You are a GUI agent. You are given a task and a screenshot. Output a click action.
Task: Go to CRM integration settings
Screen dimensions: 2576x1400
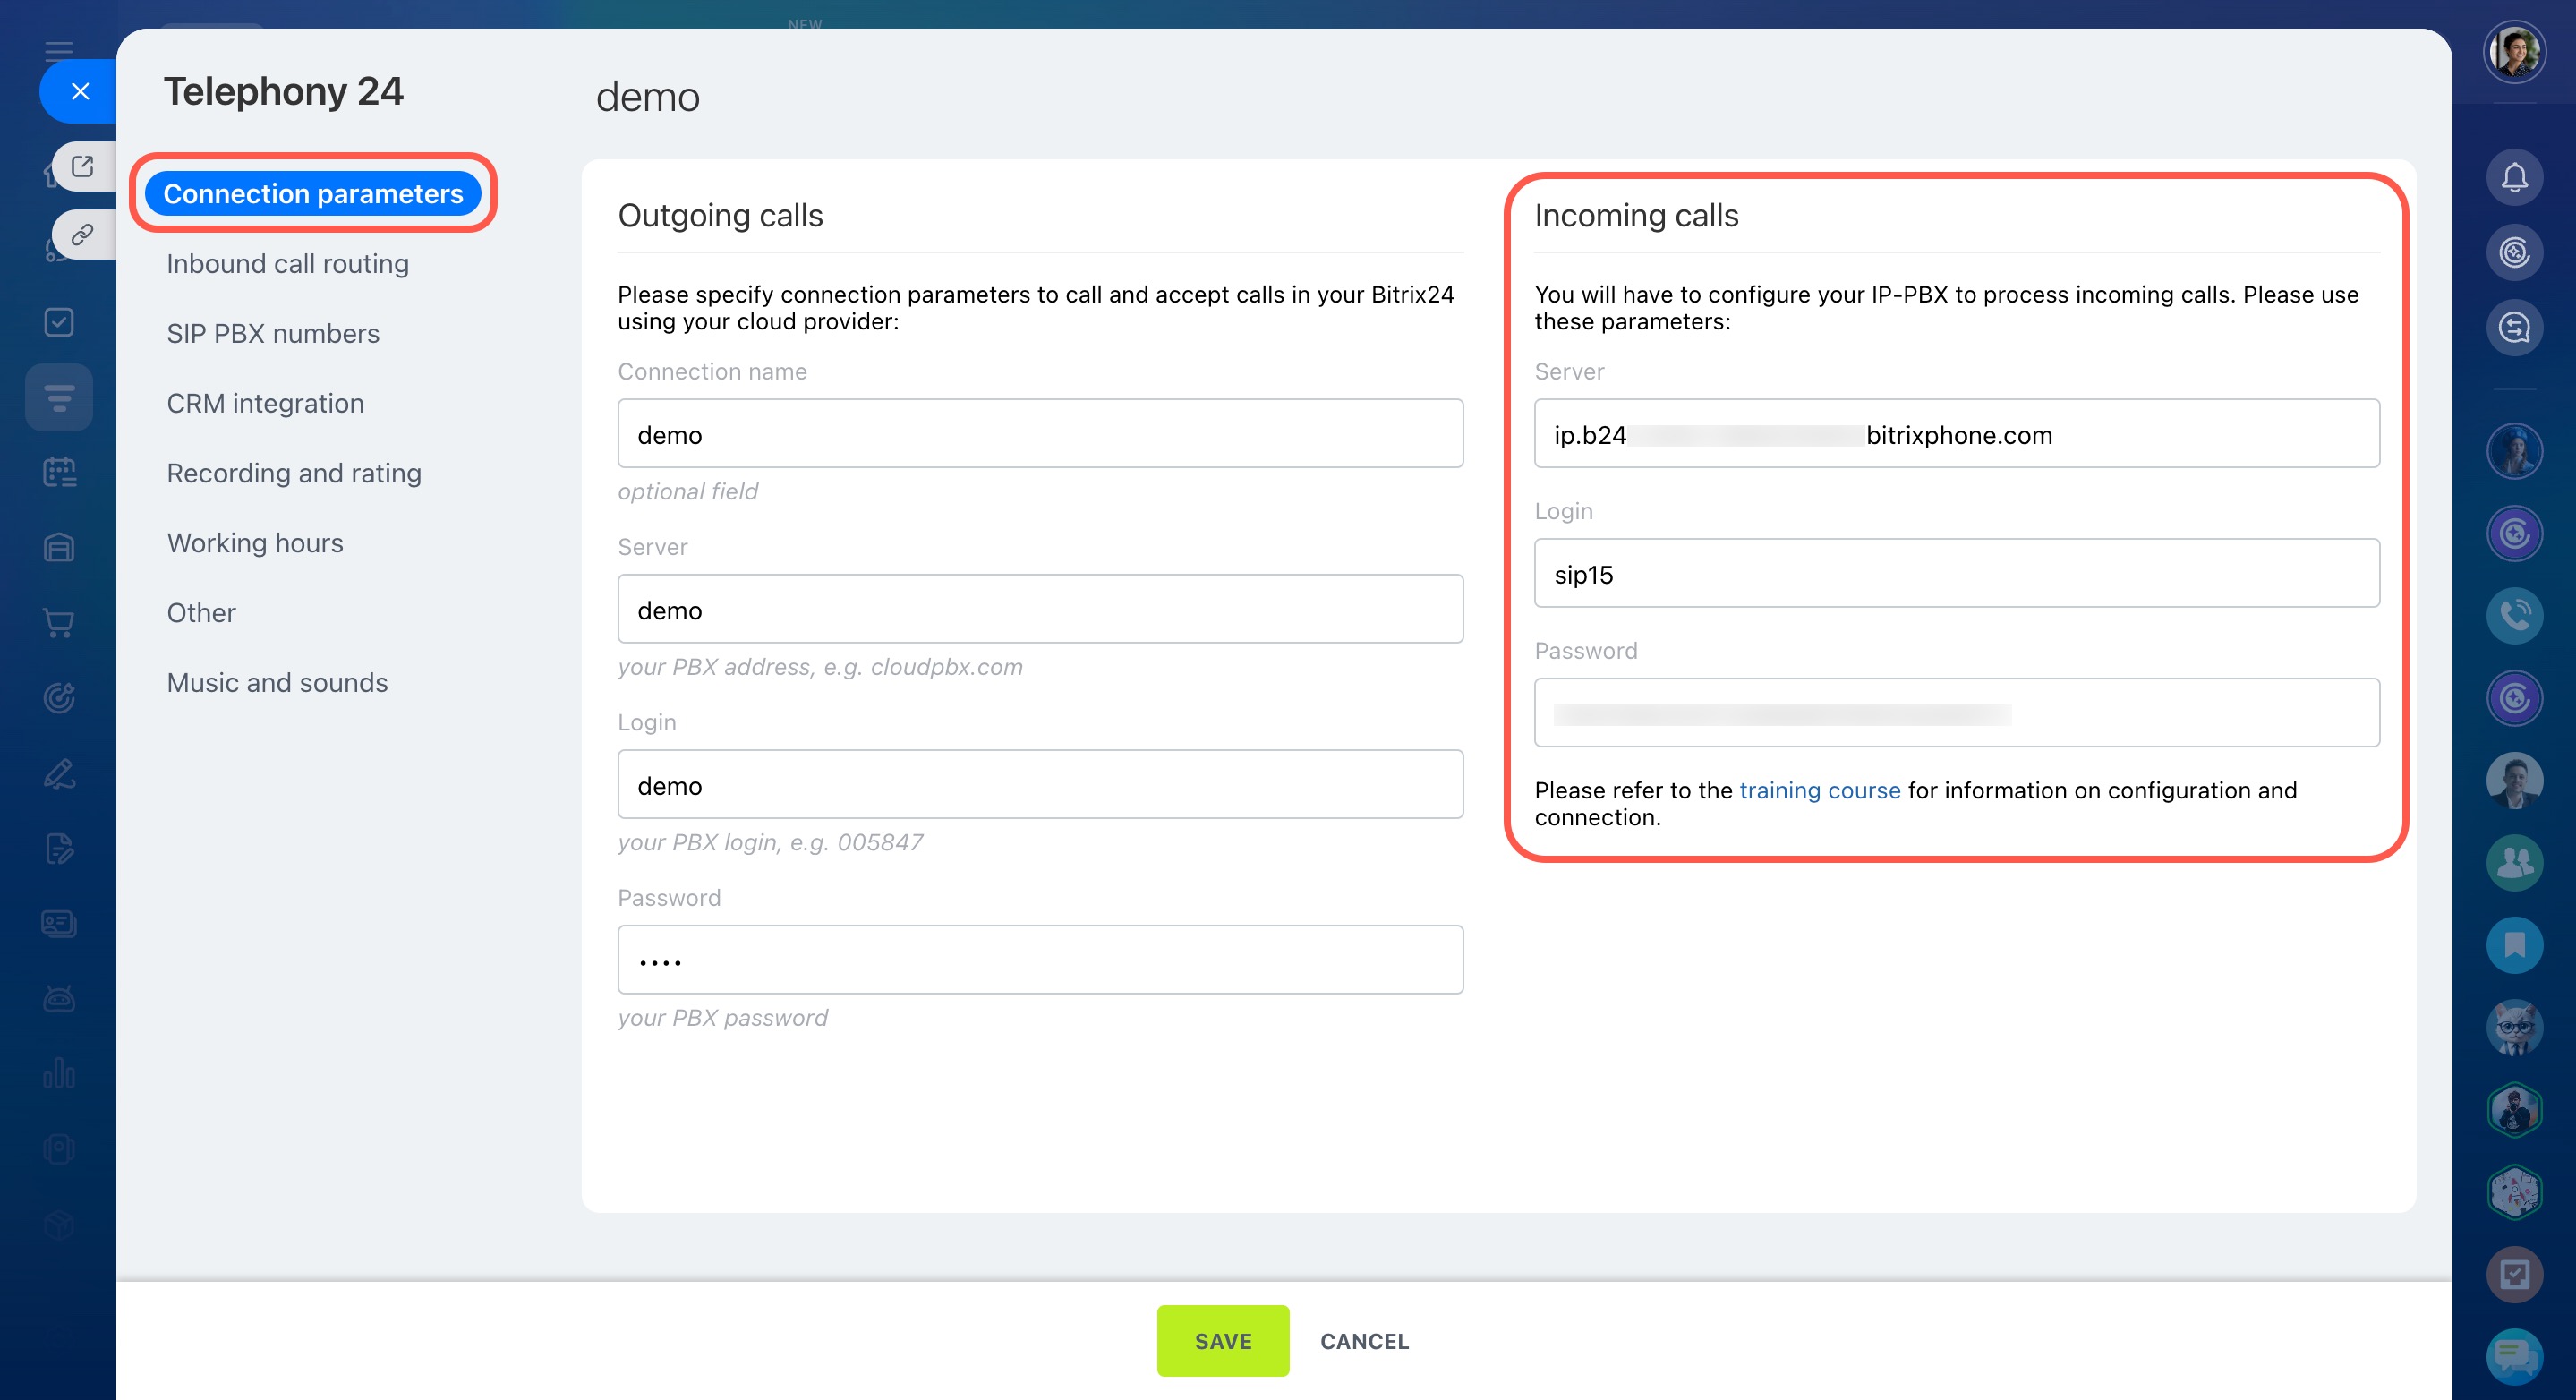pos(265,404)
